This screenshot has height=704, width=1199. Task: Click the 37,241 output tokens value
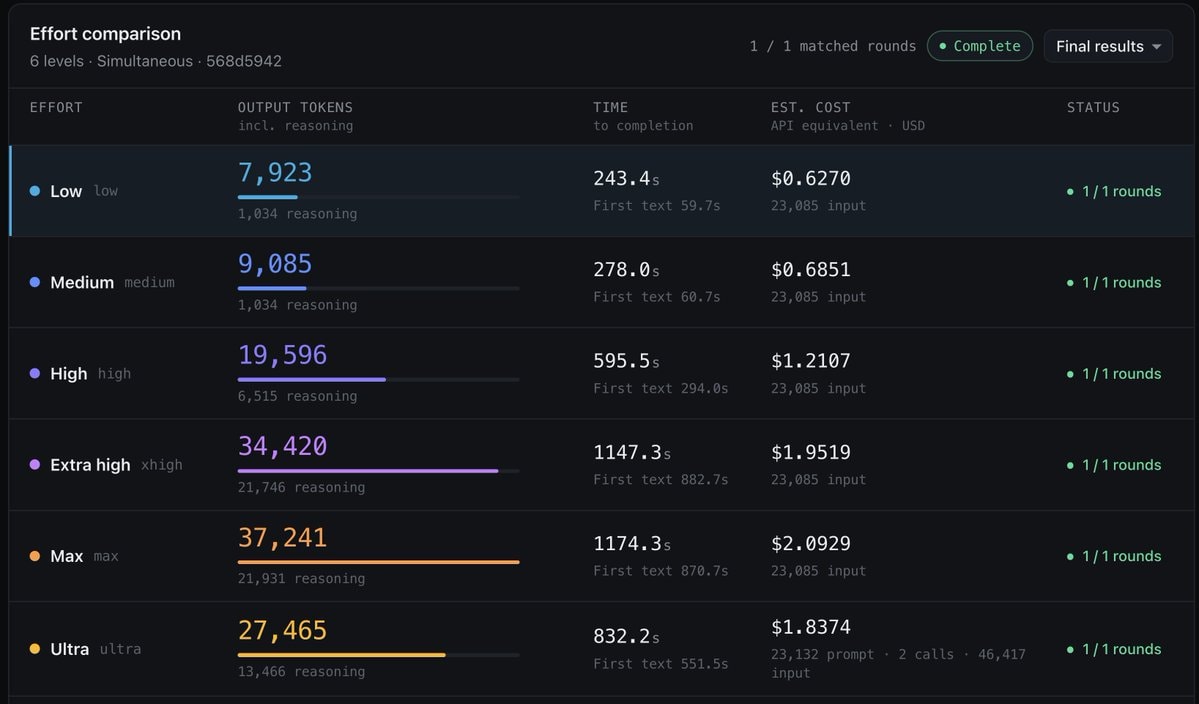282,537
